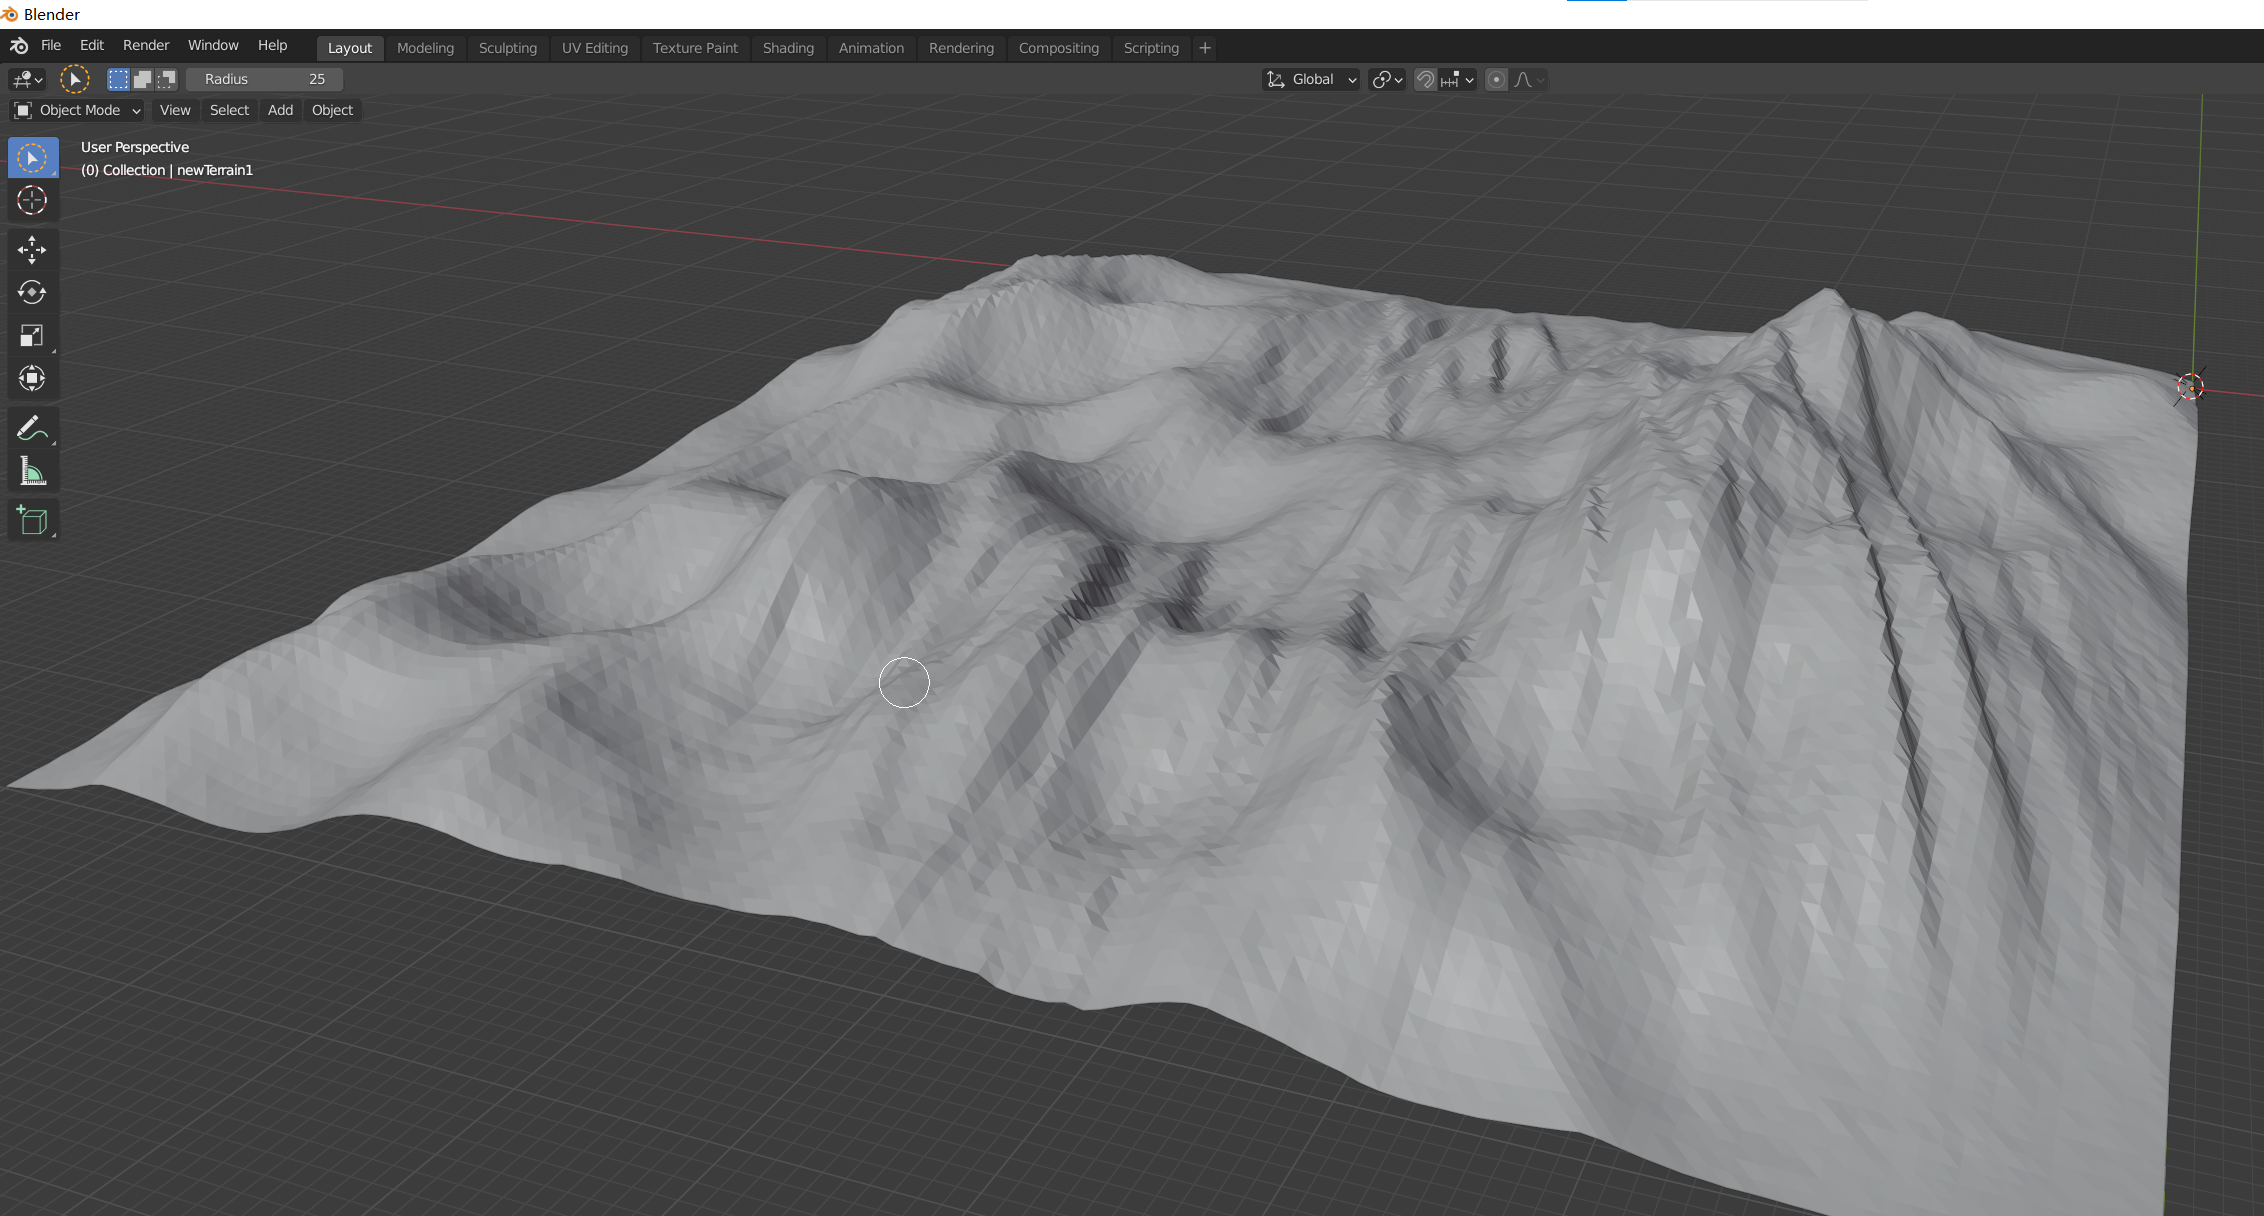
Task: Select the Rotate tool
Action: pos(33,292)
